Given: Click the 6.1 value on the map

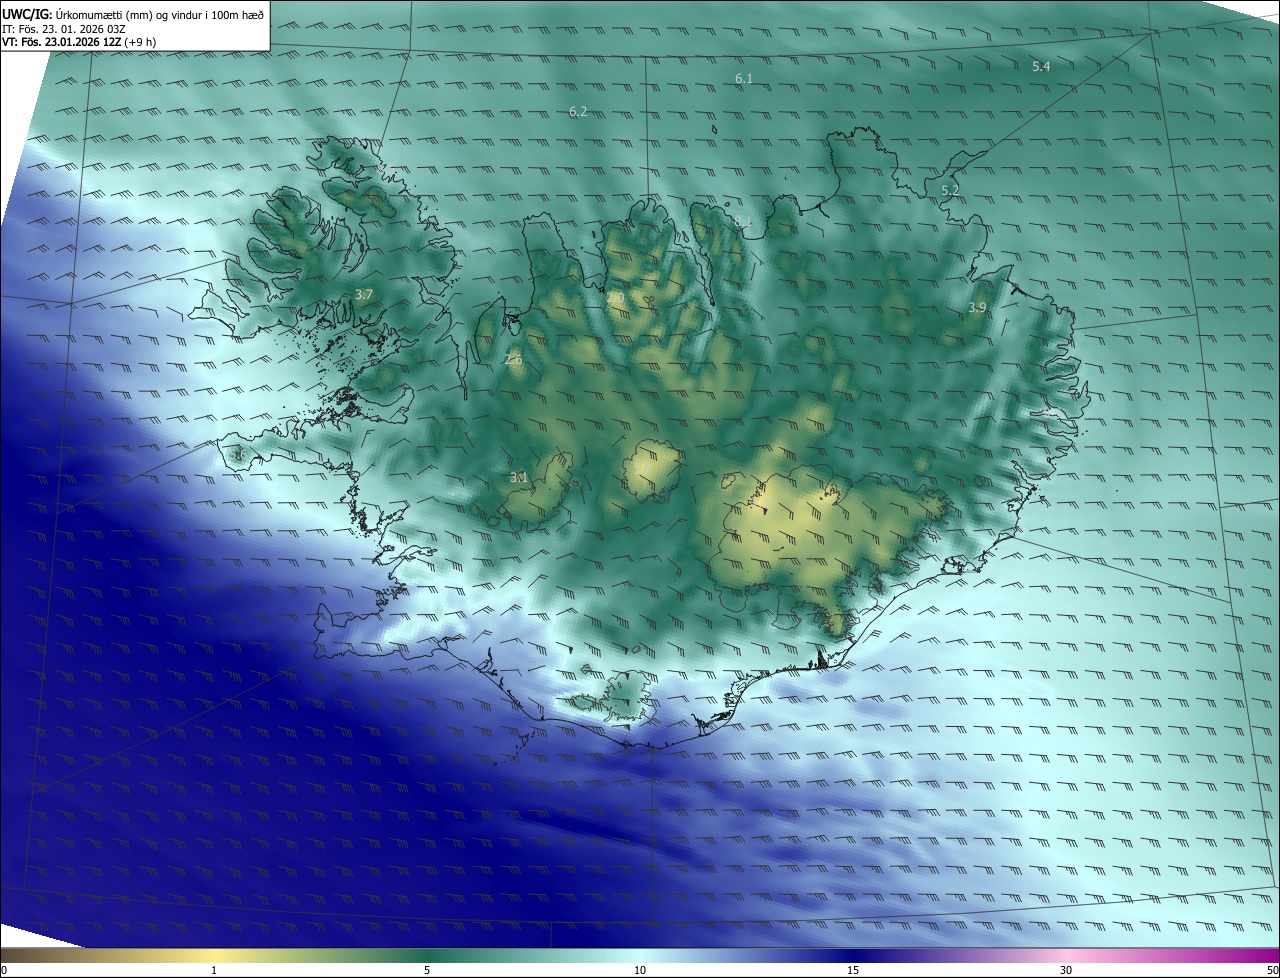Looking at the screenshot, I should tap(744, 78).
